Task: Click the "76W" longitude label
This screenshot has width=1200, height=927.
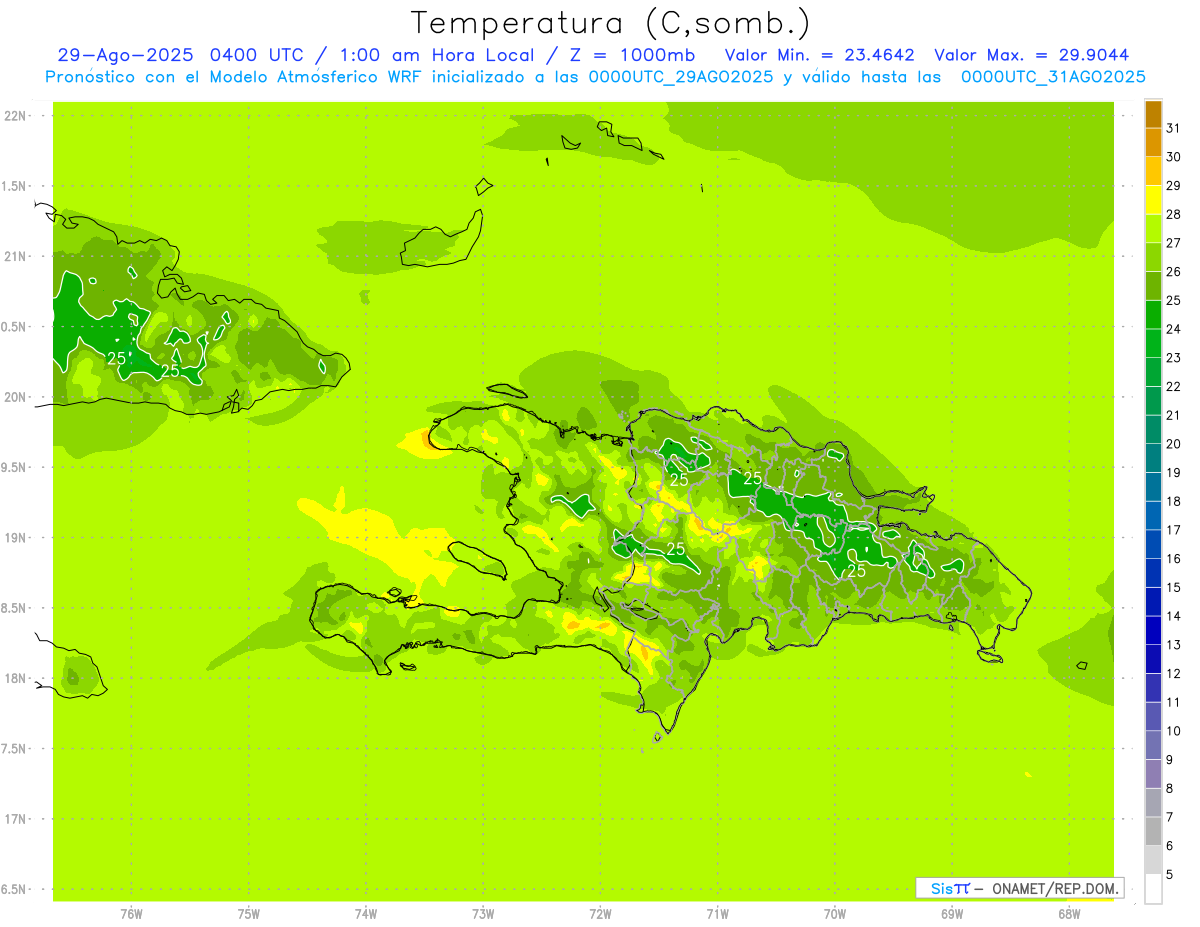Action: click(131, 913)
